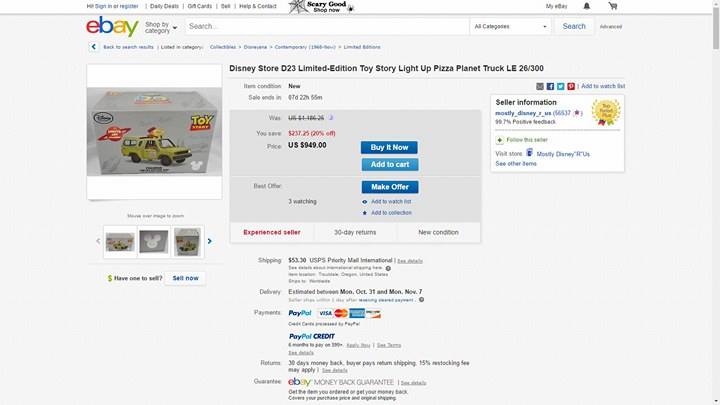Open the Daily Deals menu item
The height and width of the screenshot is (405, 720).
click(x=164, y=6)
